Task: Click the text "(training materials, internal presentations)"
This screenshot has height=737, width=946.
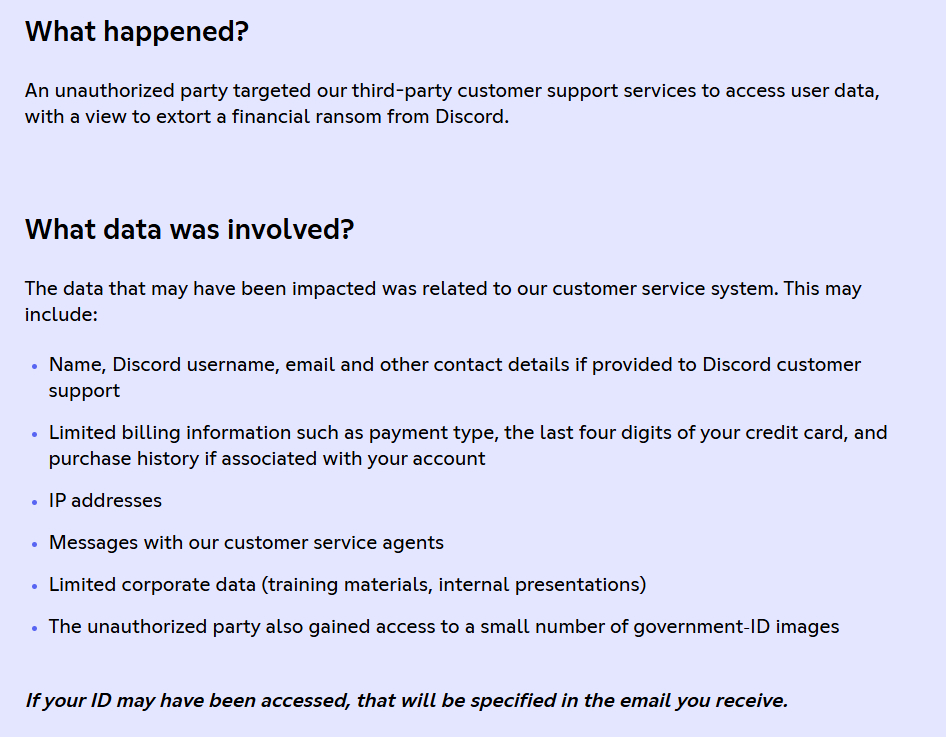Action: click(454, 585)
